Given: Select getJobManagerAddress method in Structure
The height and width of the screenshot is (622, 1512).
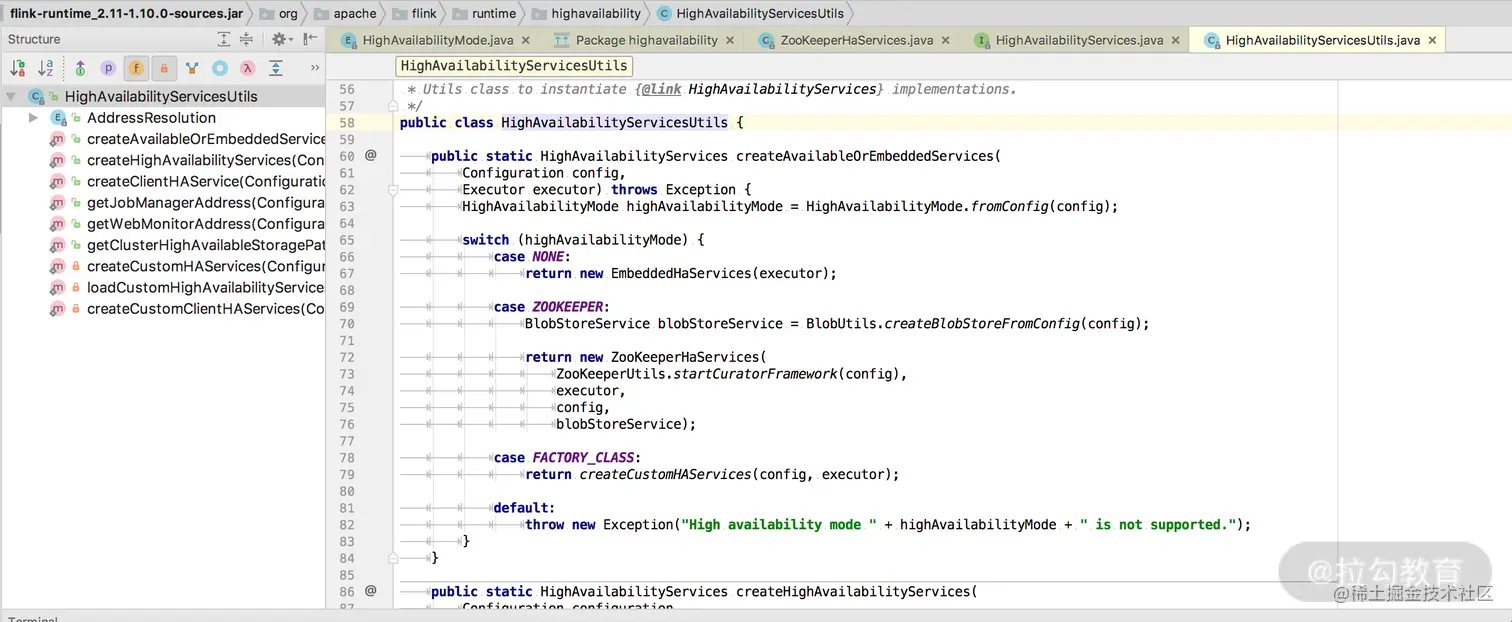Looking at the screenshot, I should click(x=206, y=202).
